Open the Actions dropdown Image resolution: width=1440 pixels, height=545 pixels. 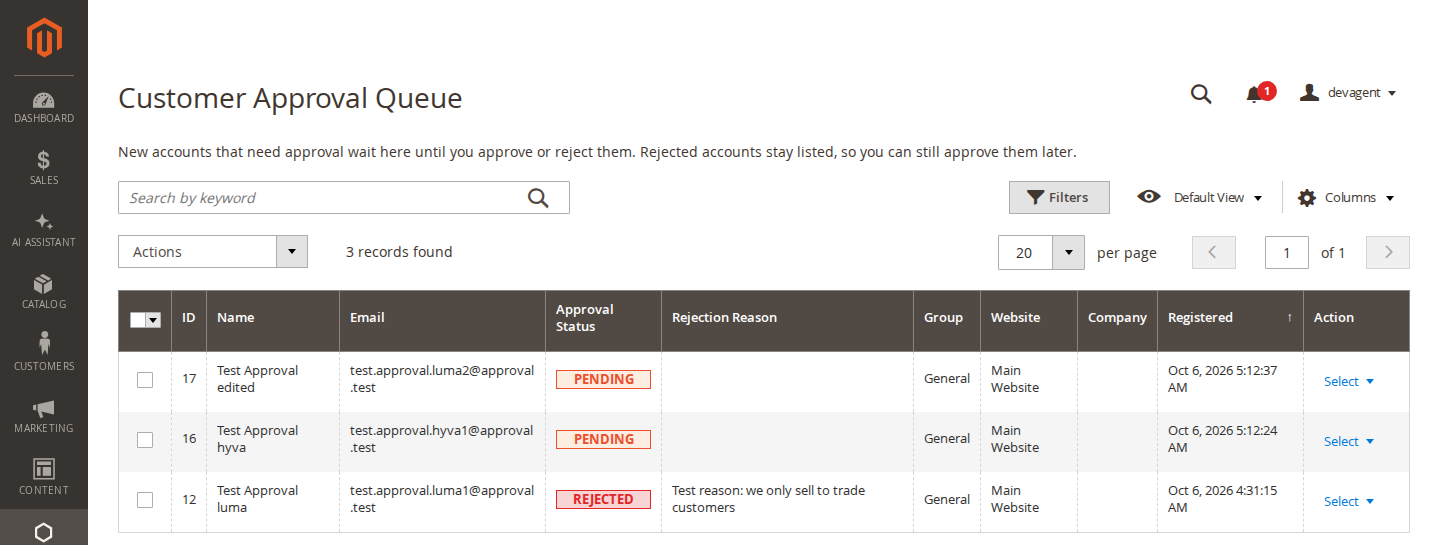[213, 252]
